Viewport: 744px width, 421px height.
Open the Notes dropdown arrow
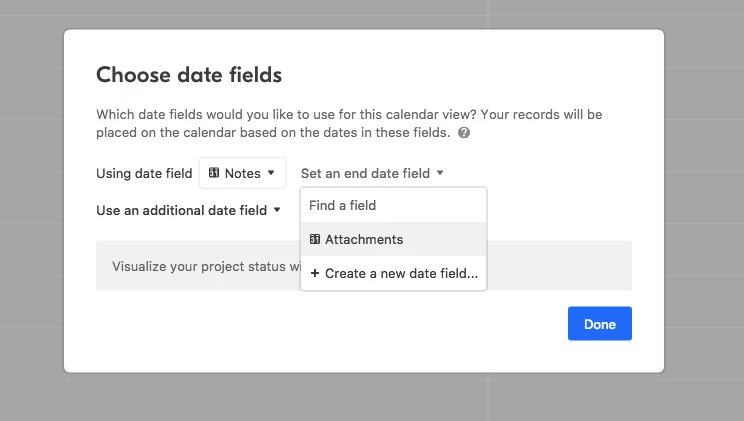271,173
